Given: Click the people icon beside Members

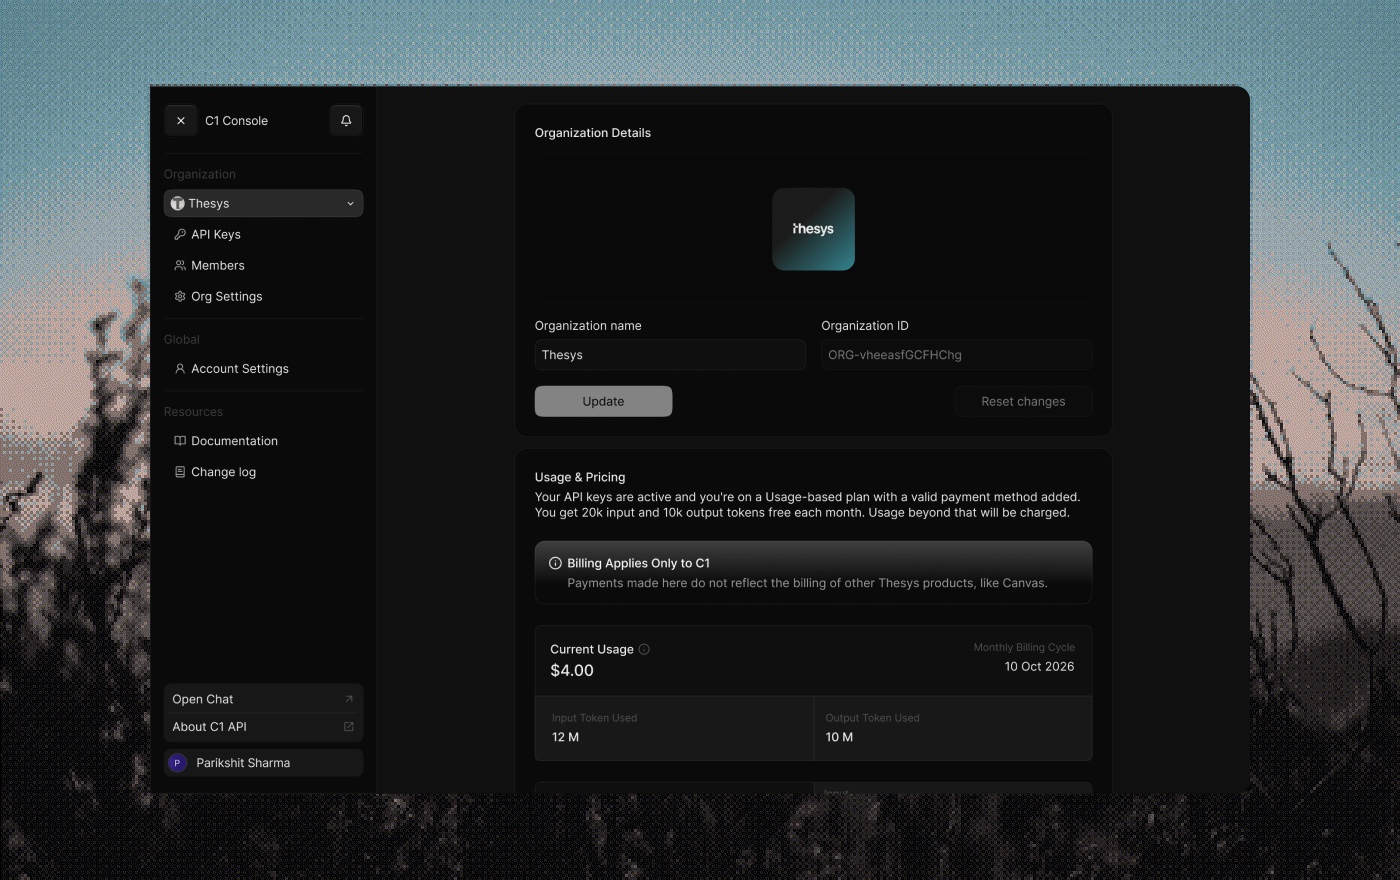Looking at the screenshot, I should [180, 265].
